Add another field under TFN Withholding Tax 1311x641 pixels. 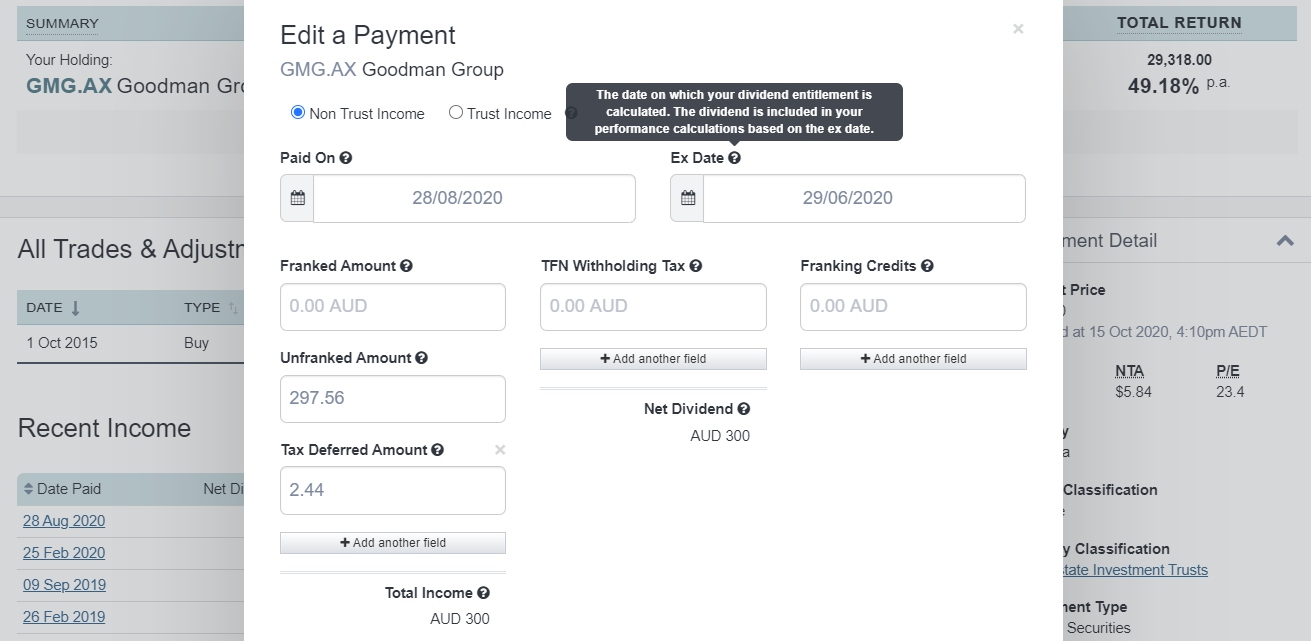[x=653, y=359]
